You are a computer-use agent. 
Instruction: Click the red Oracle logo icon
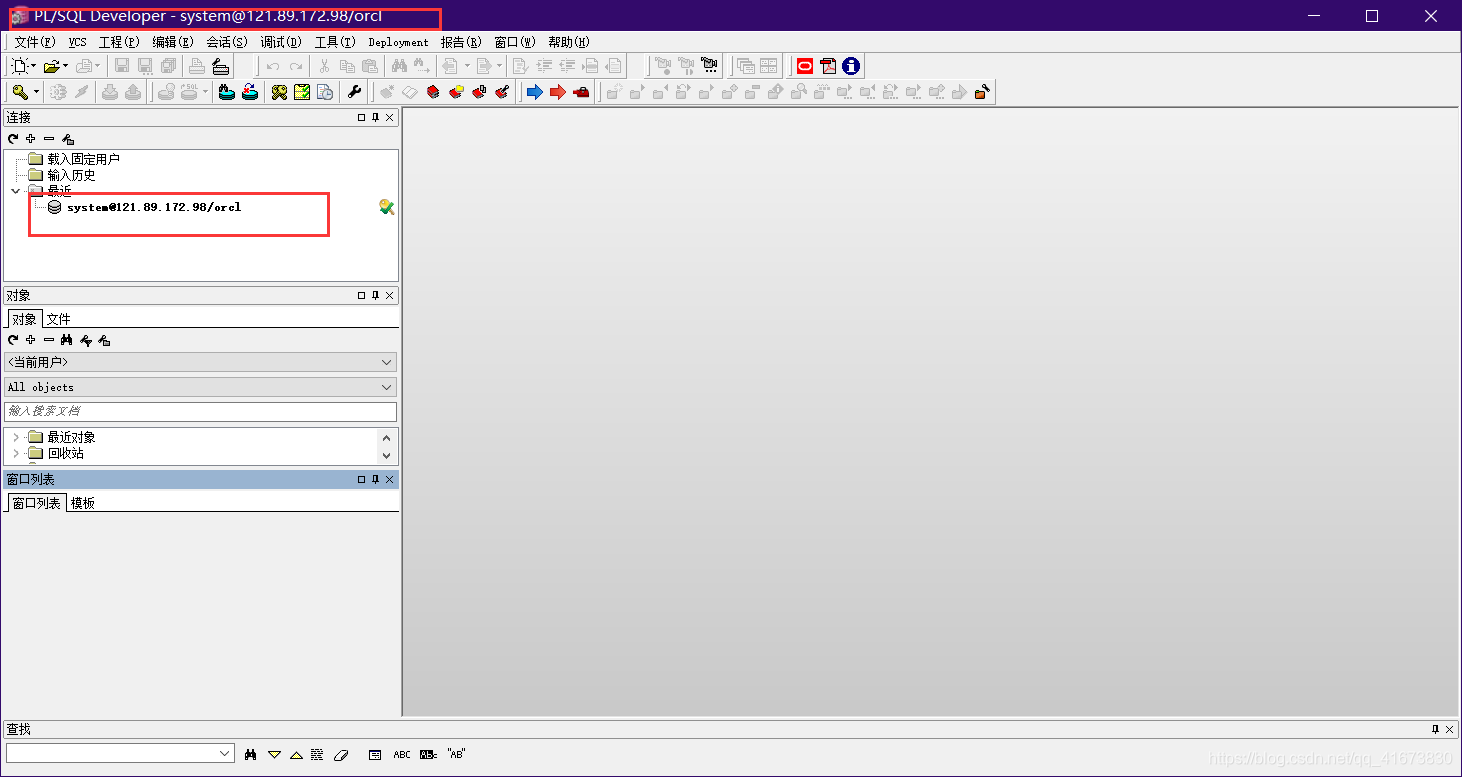(805, 66)
